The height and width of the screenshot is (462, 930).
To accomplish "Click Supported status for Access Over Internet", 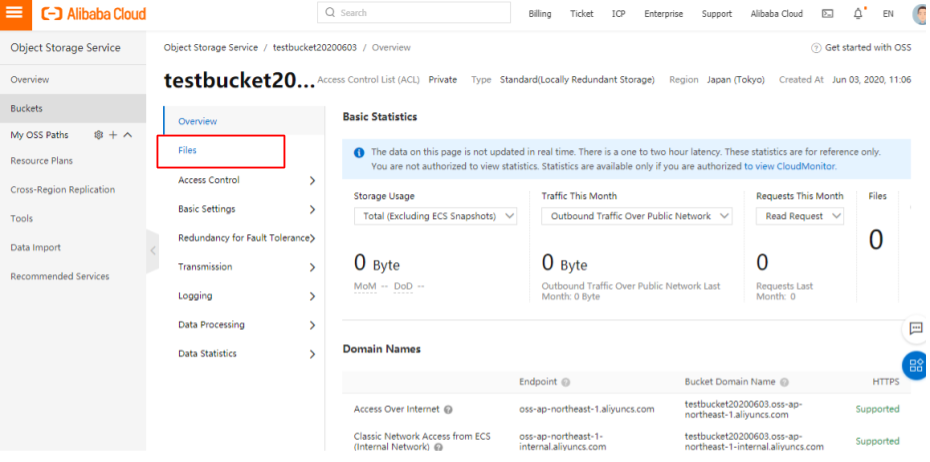I will coord(877,409).
